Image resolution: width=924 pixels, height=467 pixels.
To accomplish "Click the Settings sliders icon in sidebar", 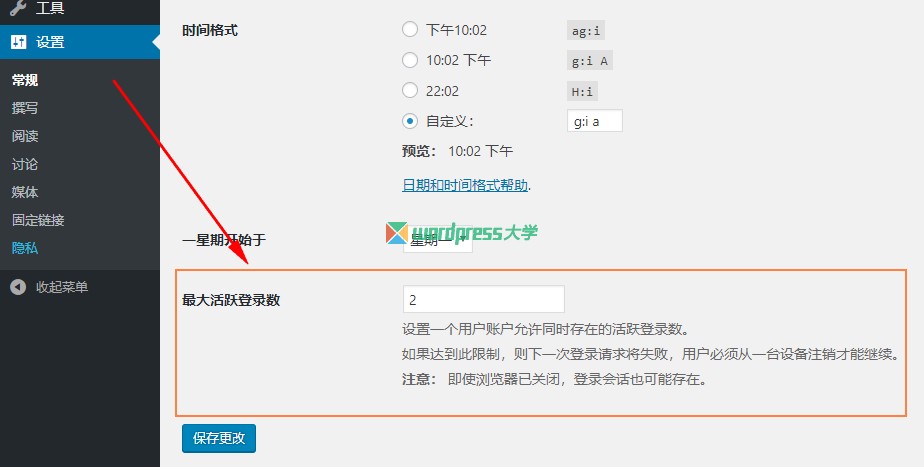I will [x=18, y=42].
